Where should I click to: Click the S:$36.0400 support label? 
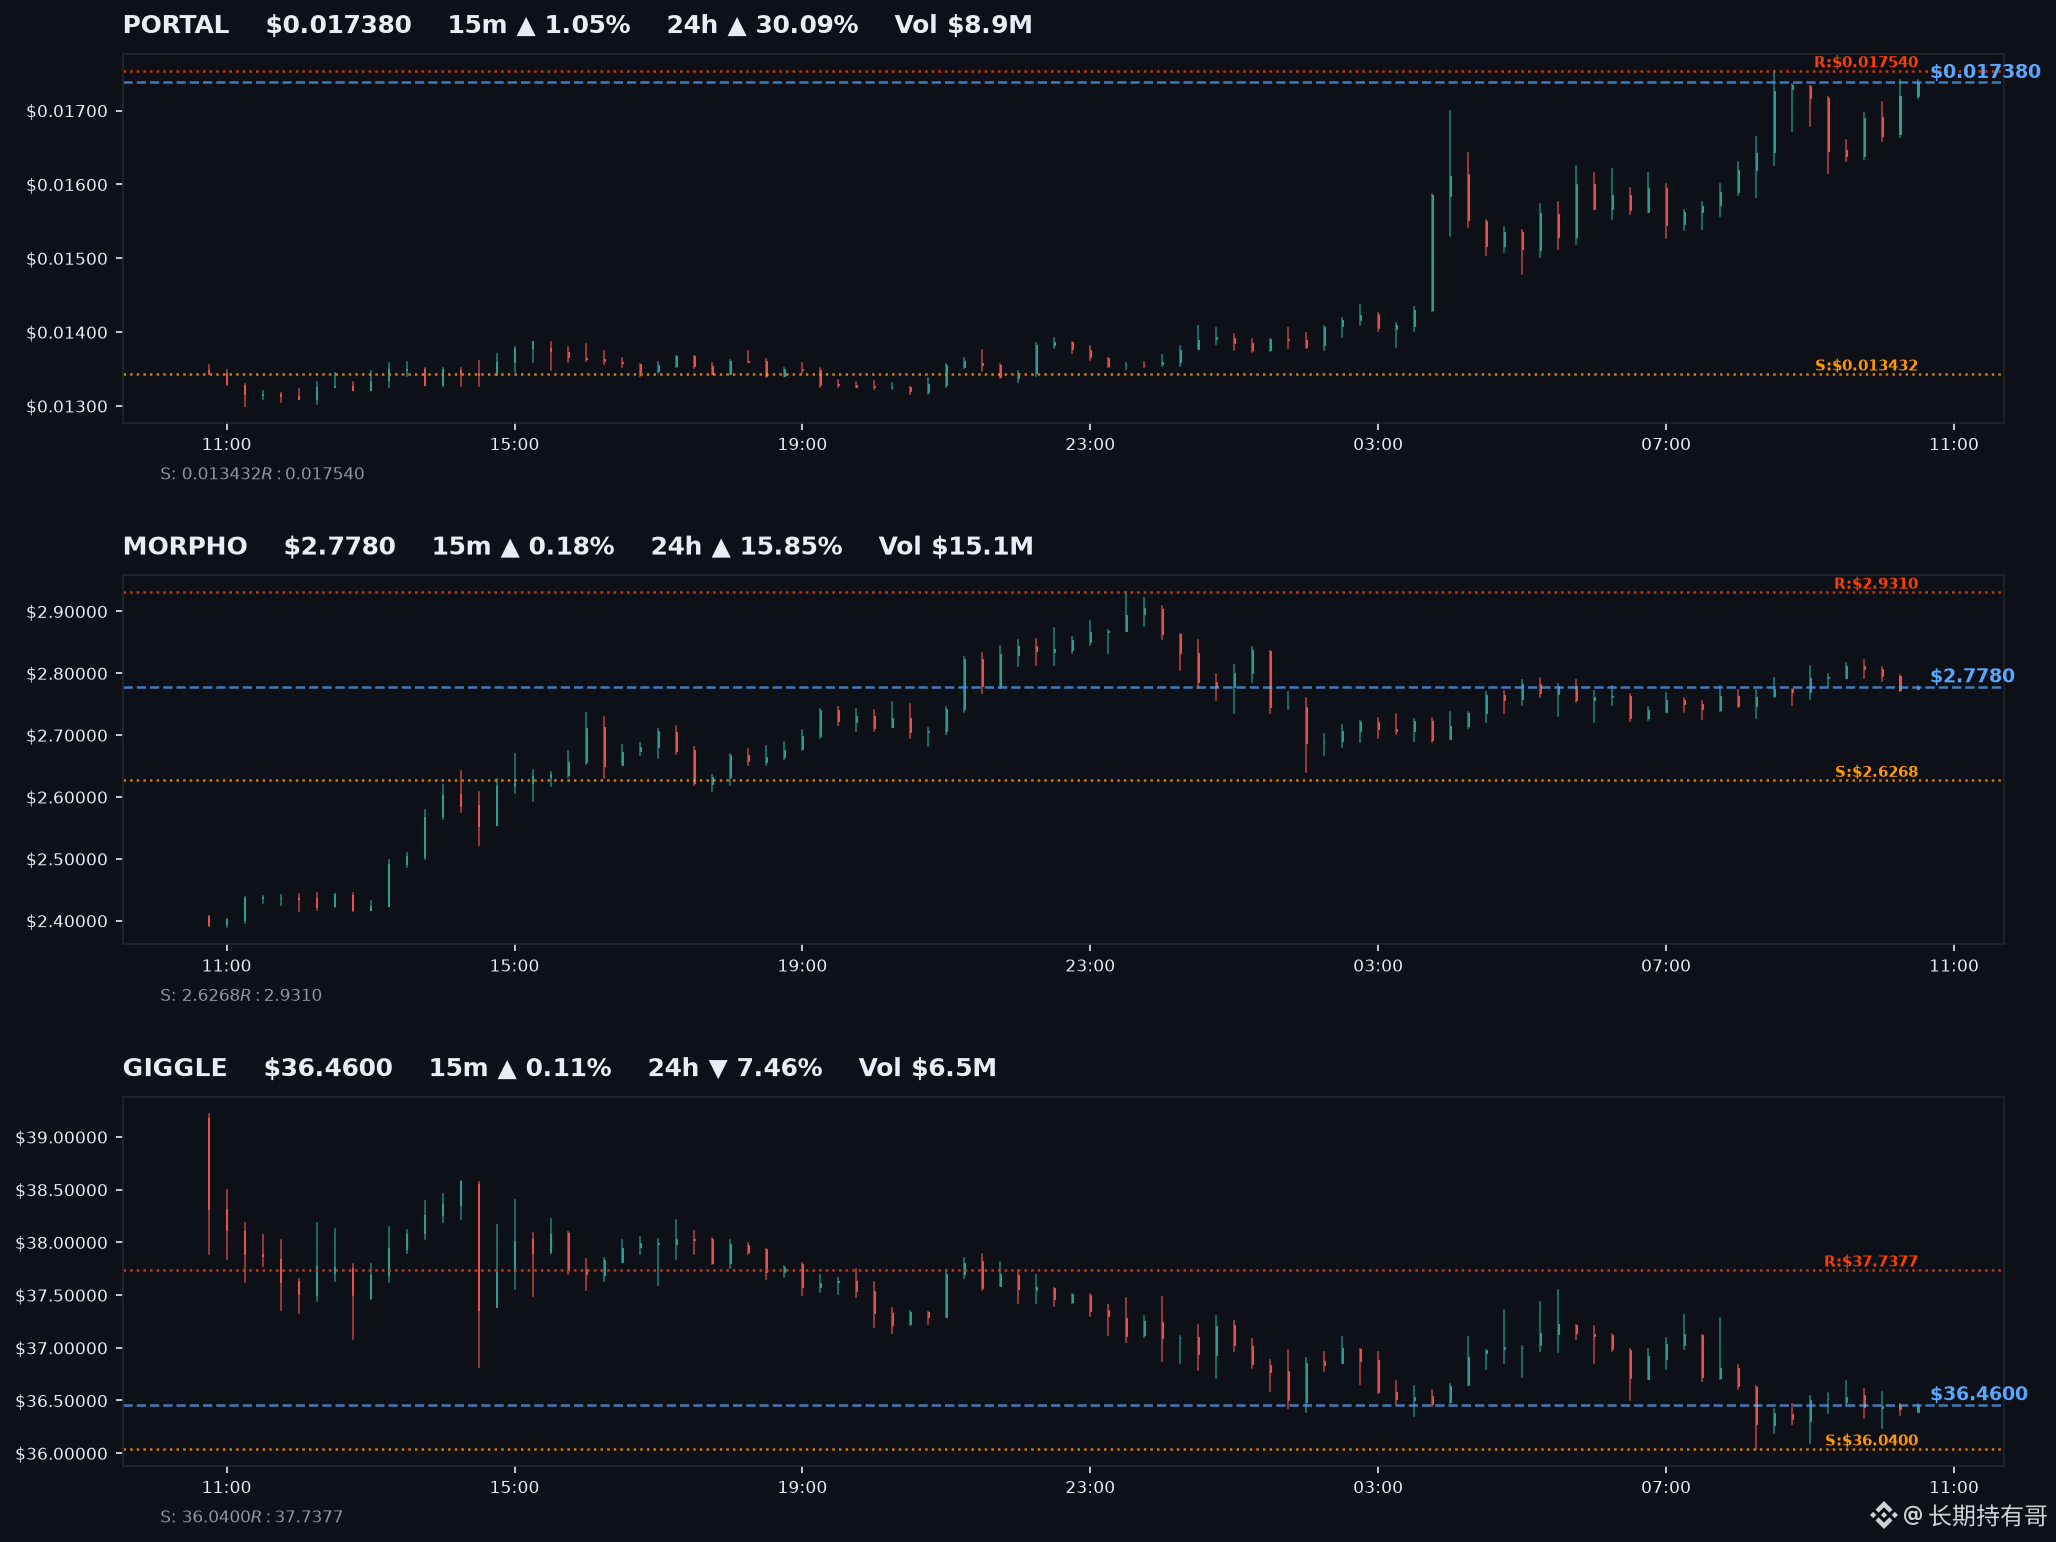pos(1872,1441)
